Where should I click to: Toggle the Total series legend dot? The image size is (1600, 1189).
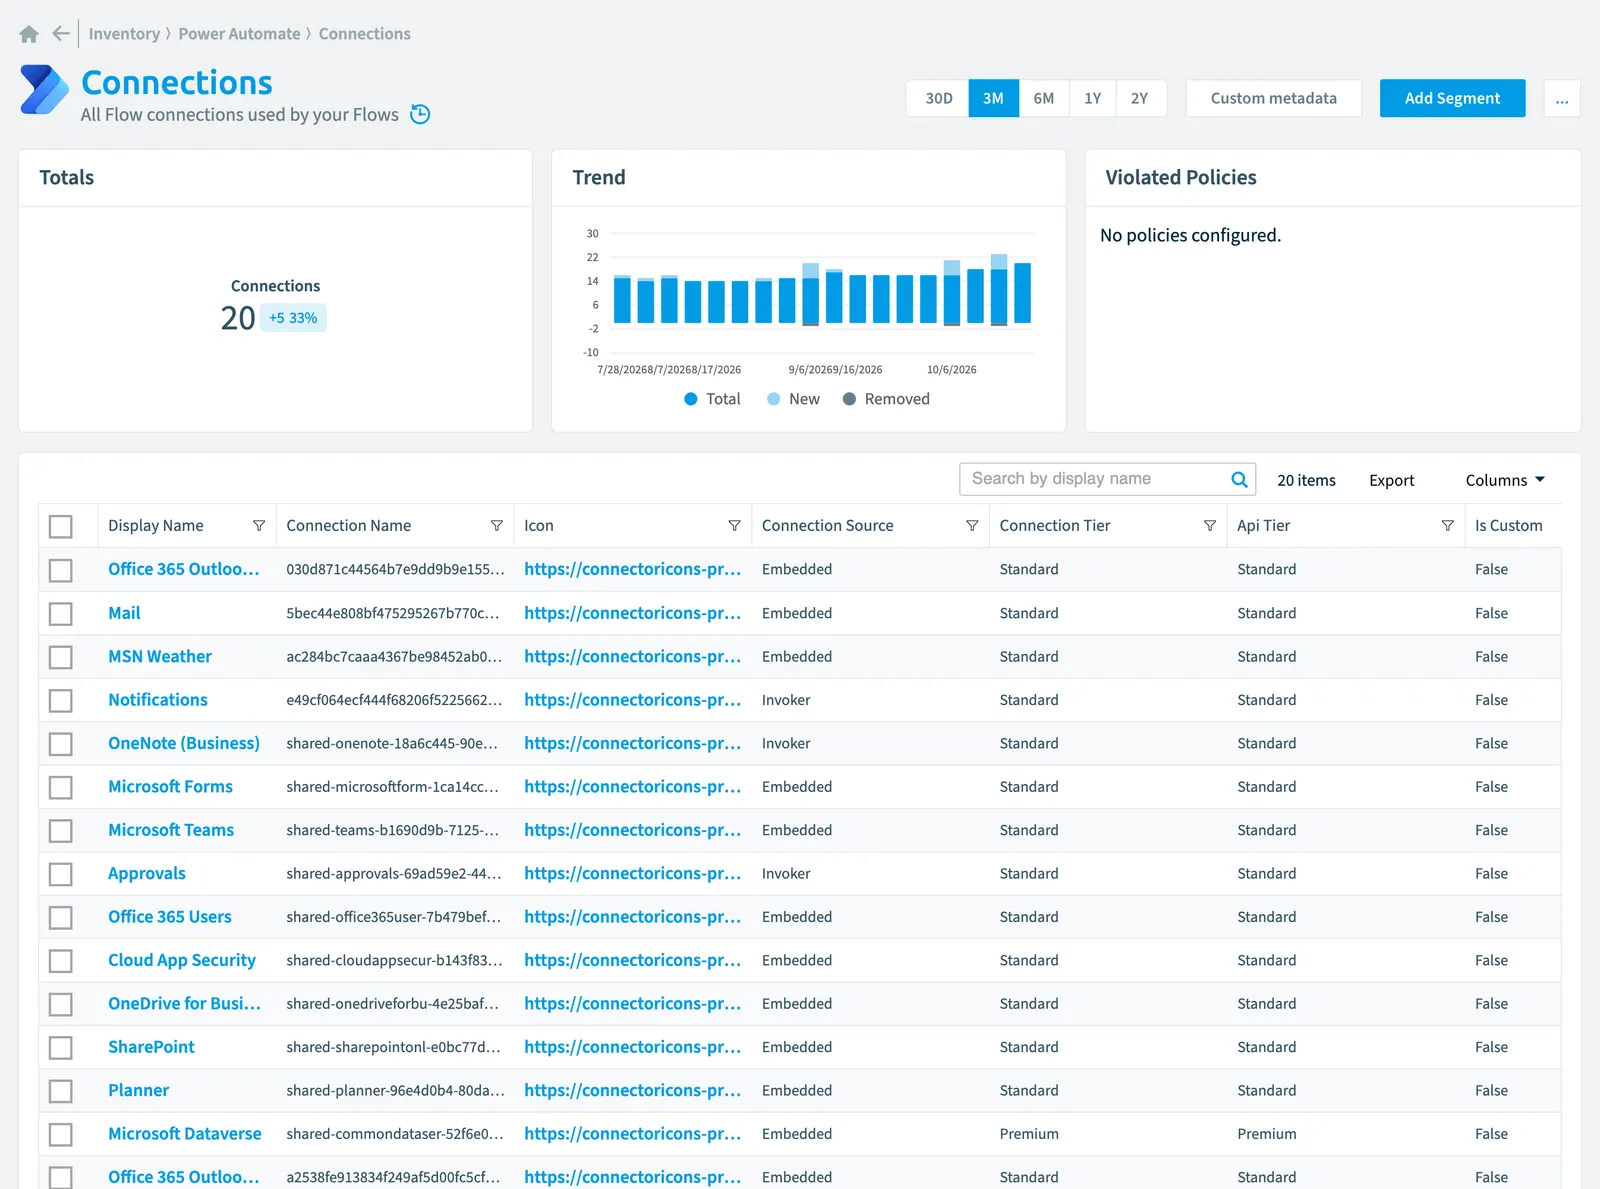click(x=690, y=399)
